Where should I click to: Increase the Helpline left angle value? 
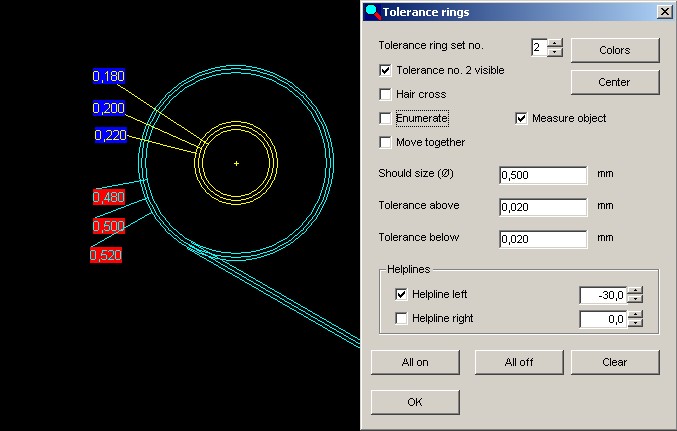click(x=634, y=290)
